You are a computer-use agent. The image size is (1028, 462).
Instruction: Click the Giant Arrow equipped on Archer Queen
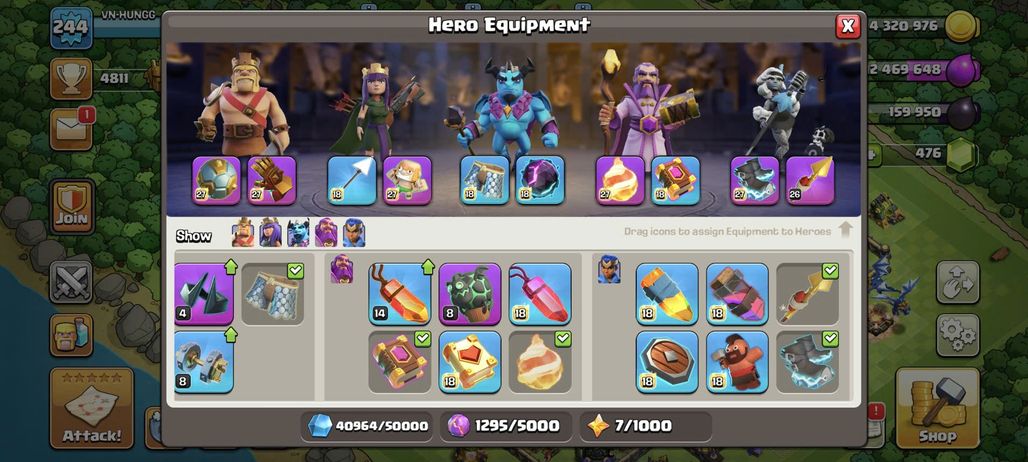pos(352,180)
